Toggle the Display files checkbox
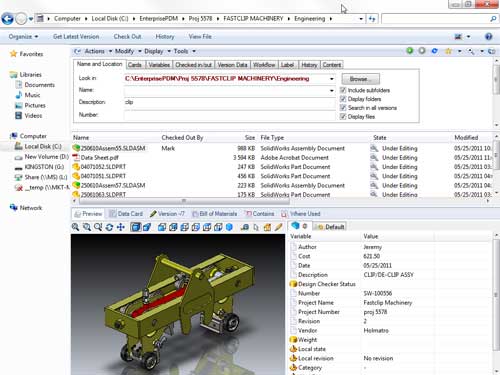 pyautogui.click(x=343, y=116)
